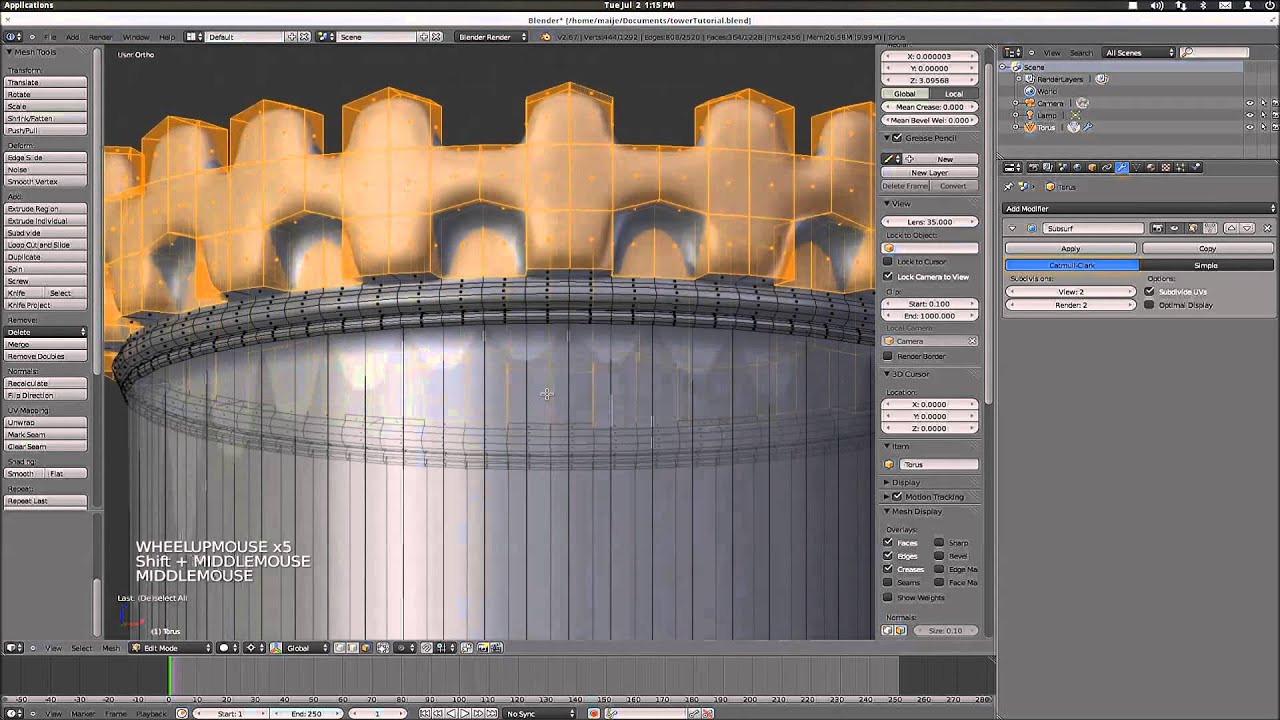Viewport: 1280px width, 720px height.
Task: Open the Scene properties tab
Action: [1063, 167]
